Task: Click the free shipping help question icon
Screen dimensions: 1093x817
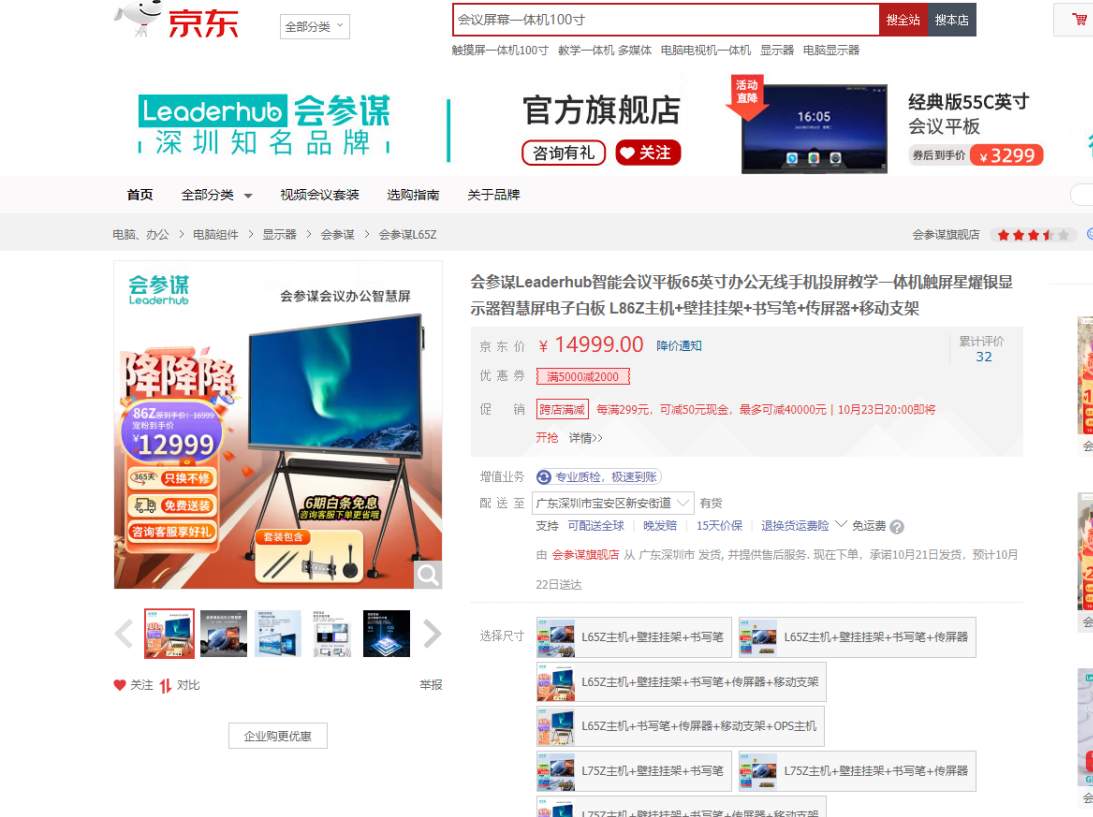Action: pyautogui.click(x=897, y=527)
